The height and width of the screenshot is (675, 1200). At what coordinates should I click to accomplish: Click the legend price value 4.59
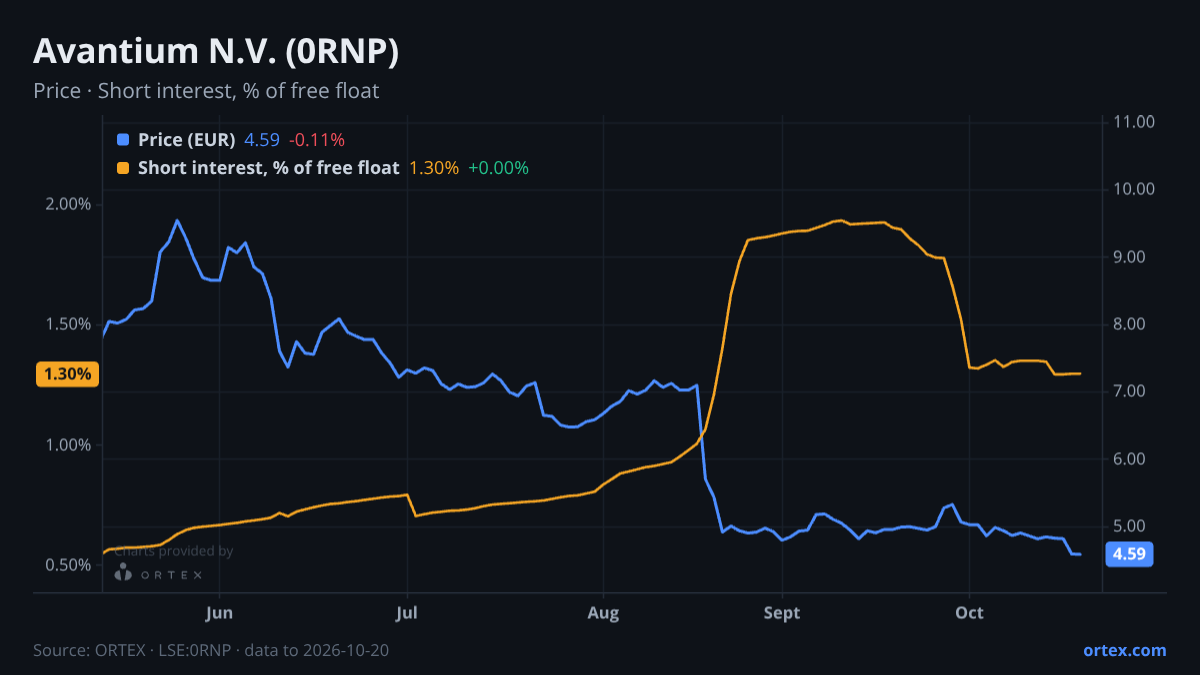pyautogui.click(x=262, y=140)
